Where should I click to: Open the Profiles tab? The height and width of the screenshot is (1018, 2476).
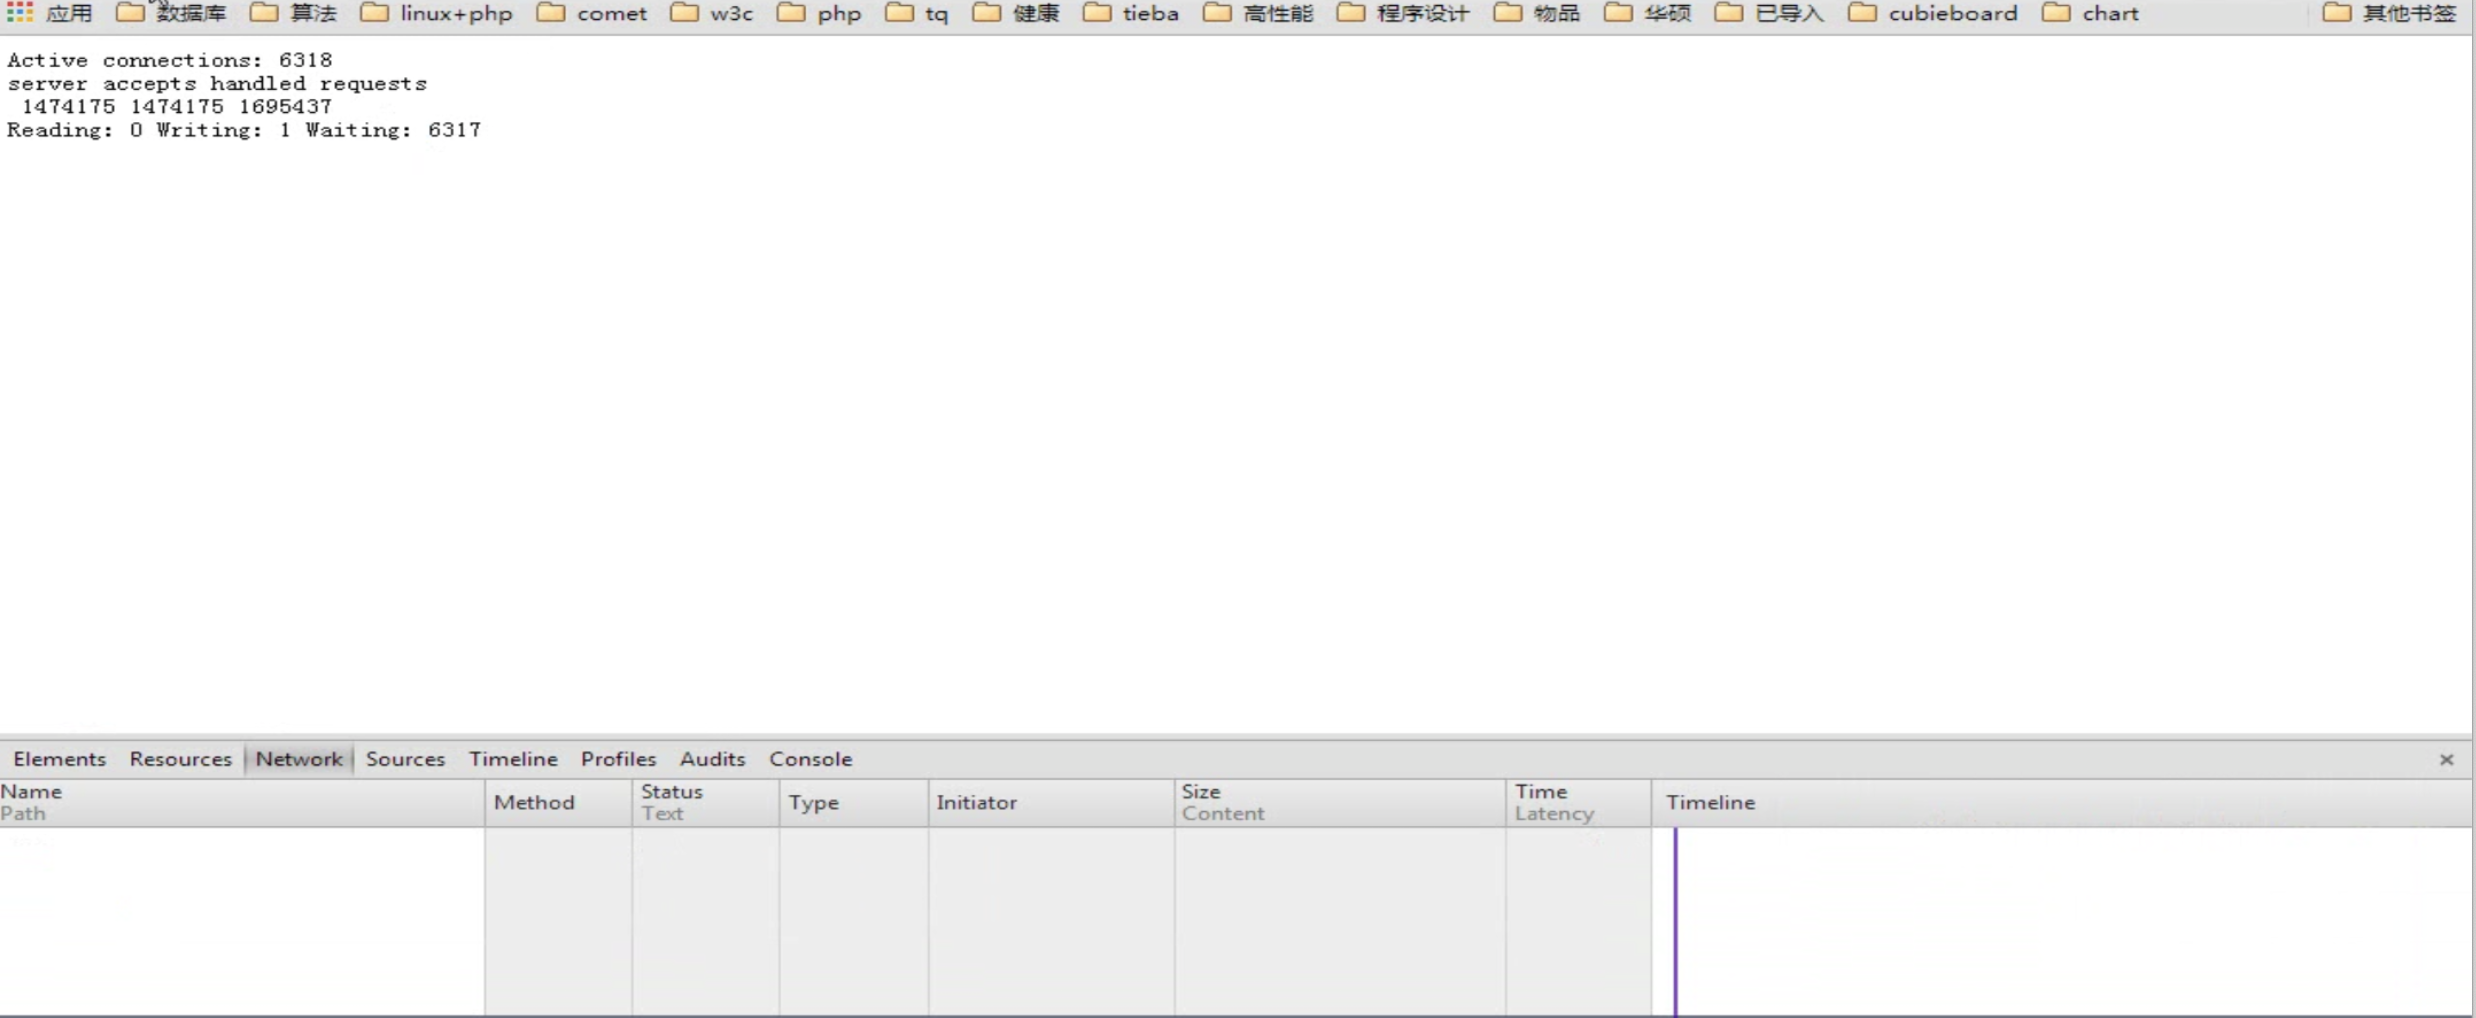click(x=618, y=759)
